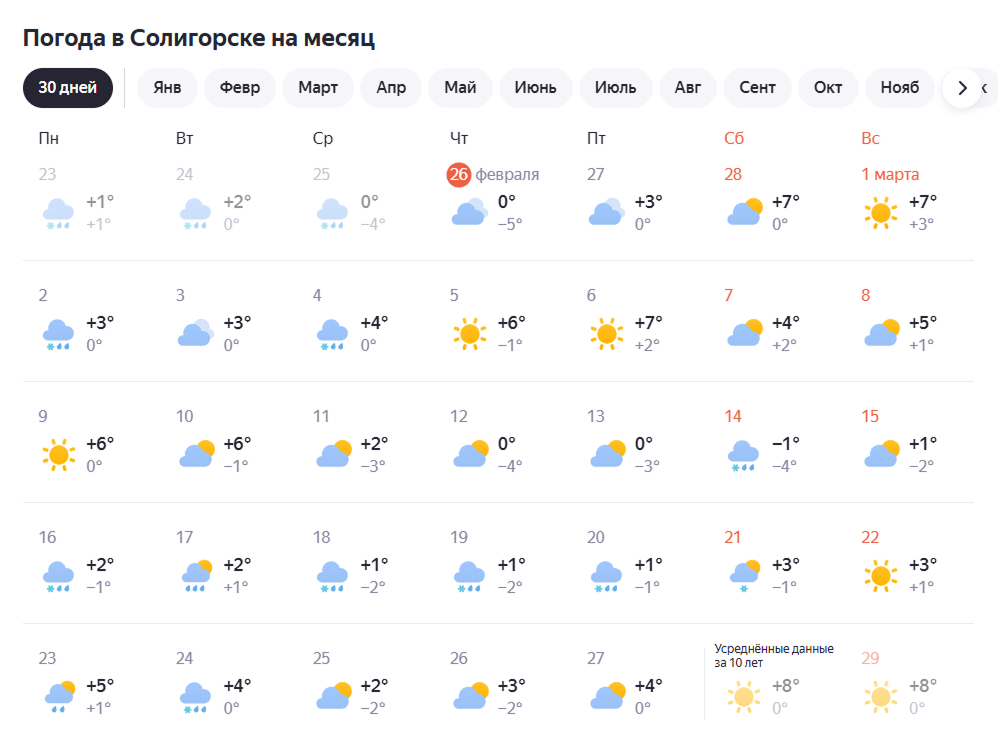Click the rain cloud icon for March 23
The height and width of the screenshot is (743, 998).
coord(59,696)
